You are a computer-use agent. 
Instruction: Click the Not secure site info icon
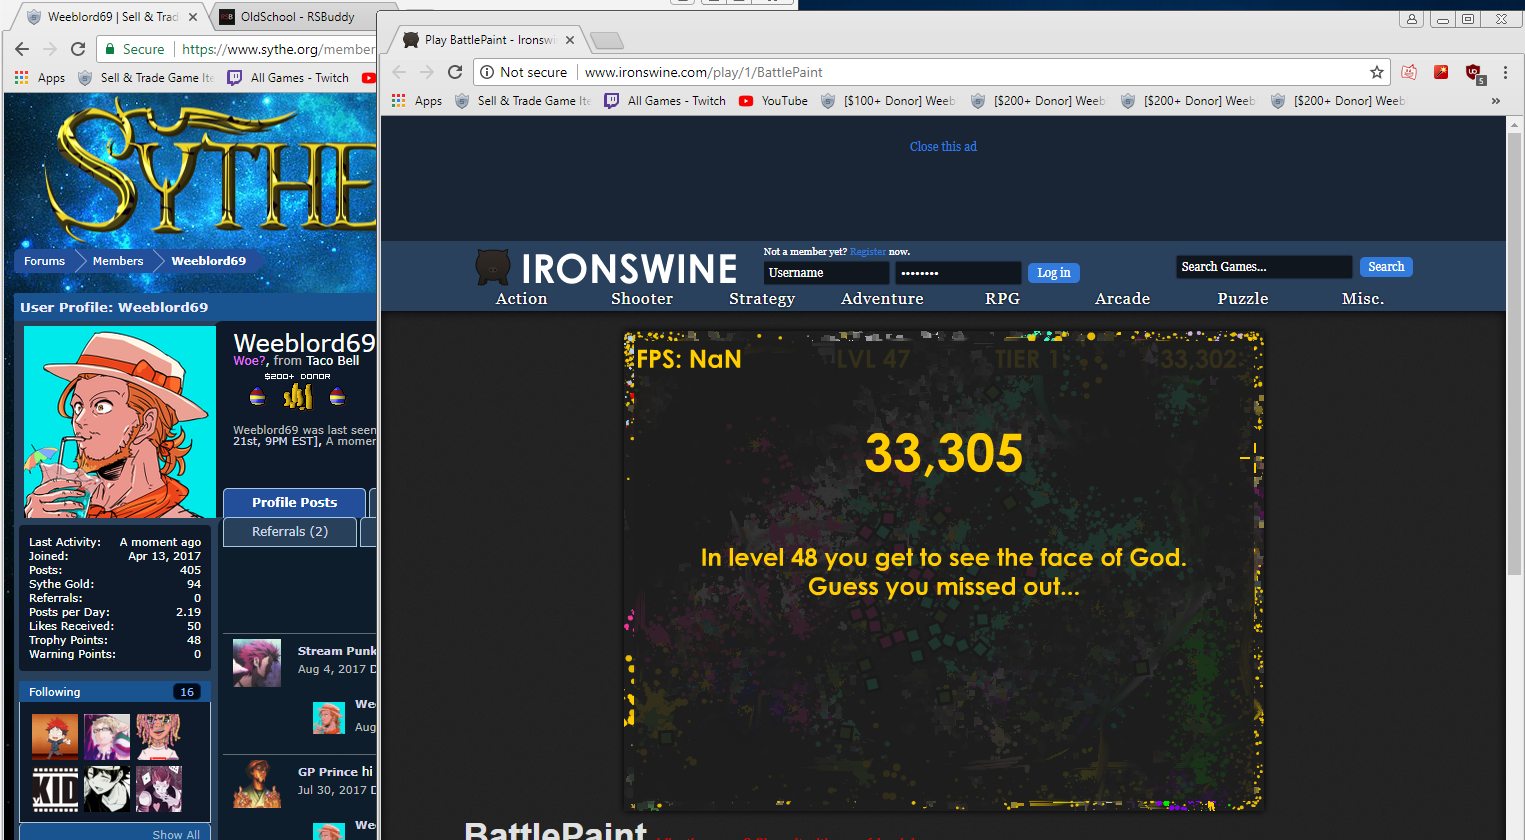pyautogui.click(x=487, y=72)
